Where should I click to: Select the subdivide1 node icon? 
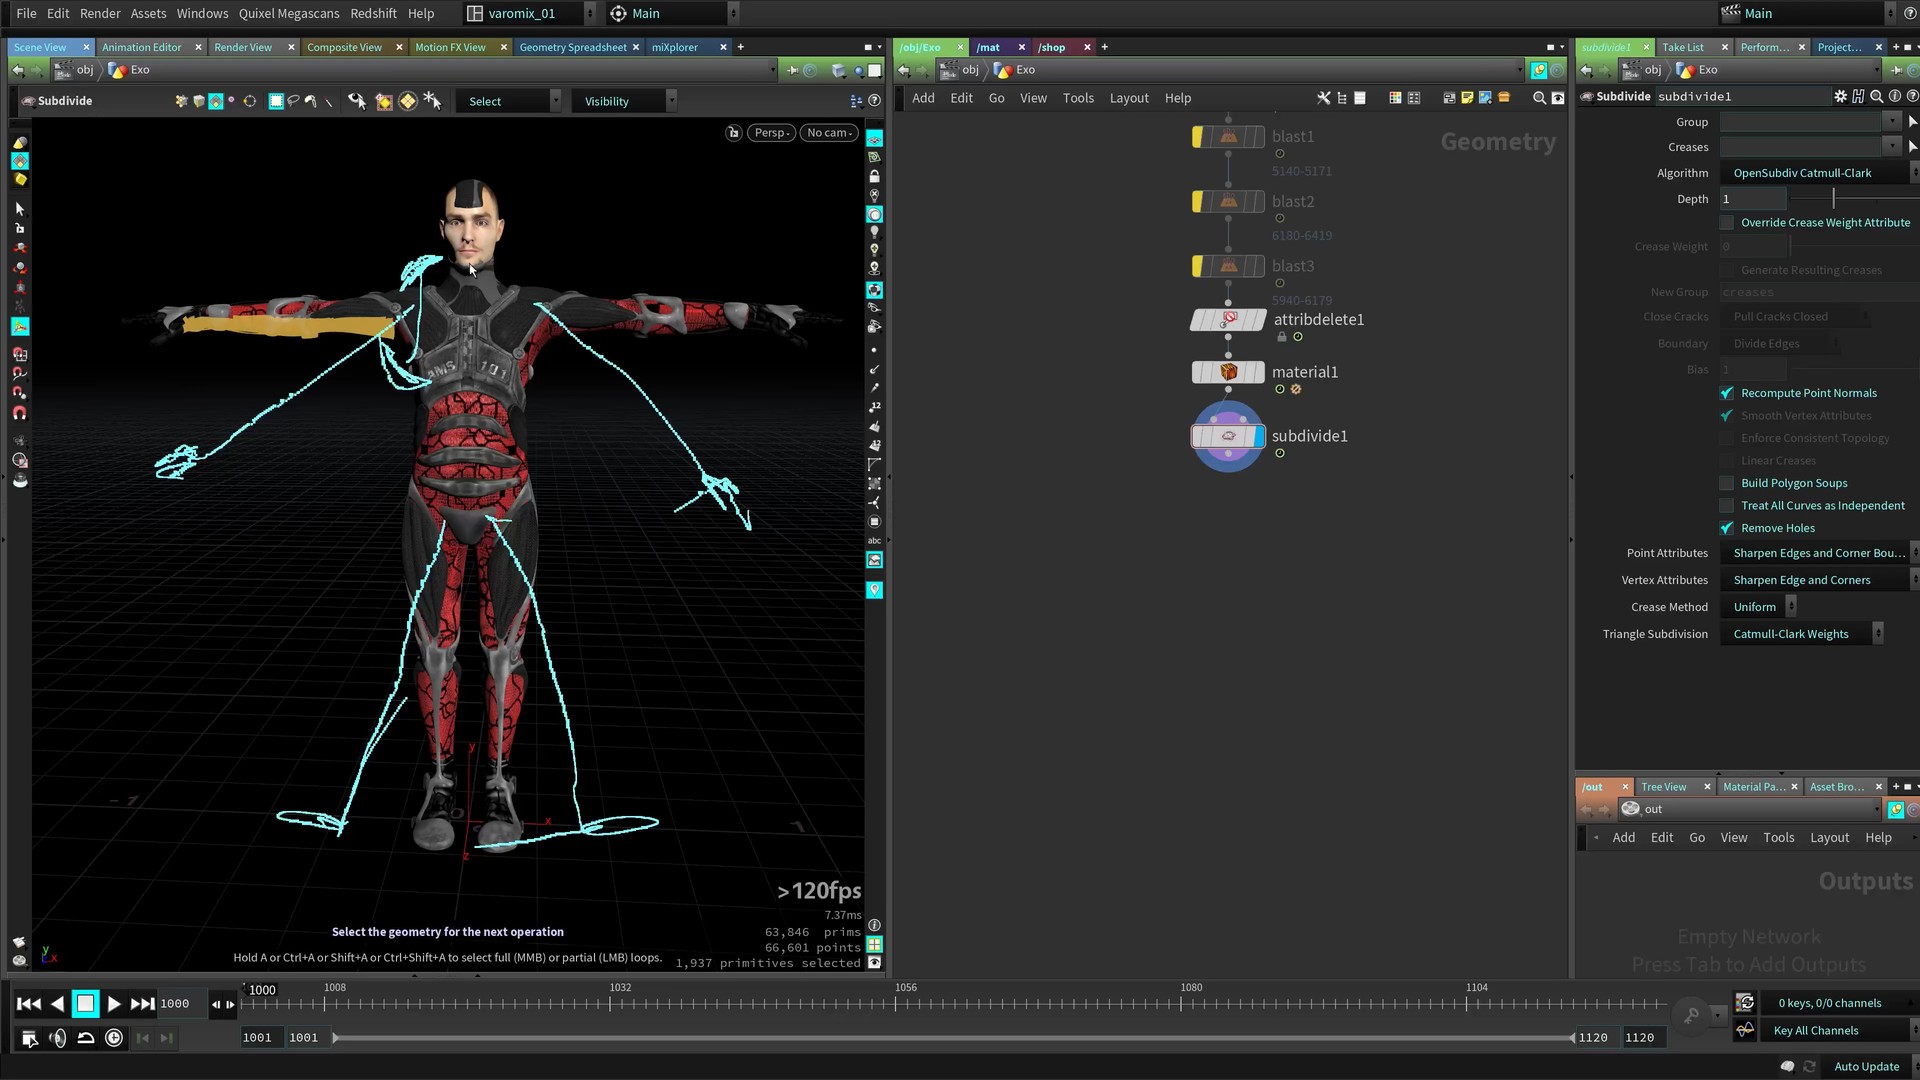point(1228,436)
